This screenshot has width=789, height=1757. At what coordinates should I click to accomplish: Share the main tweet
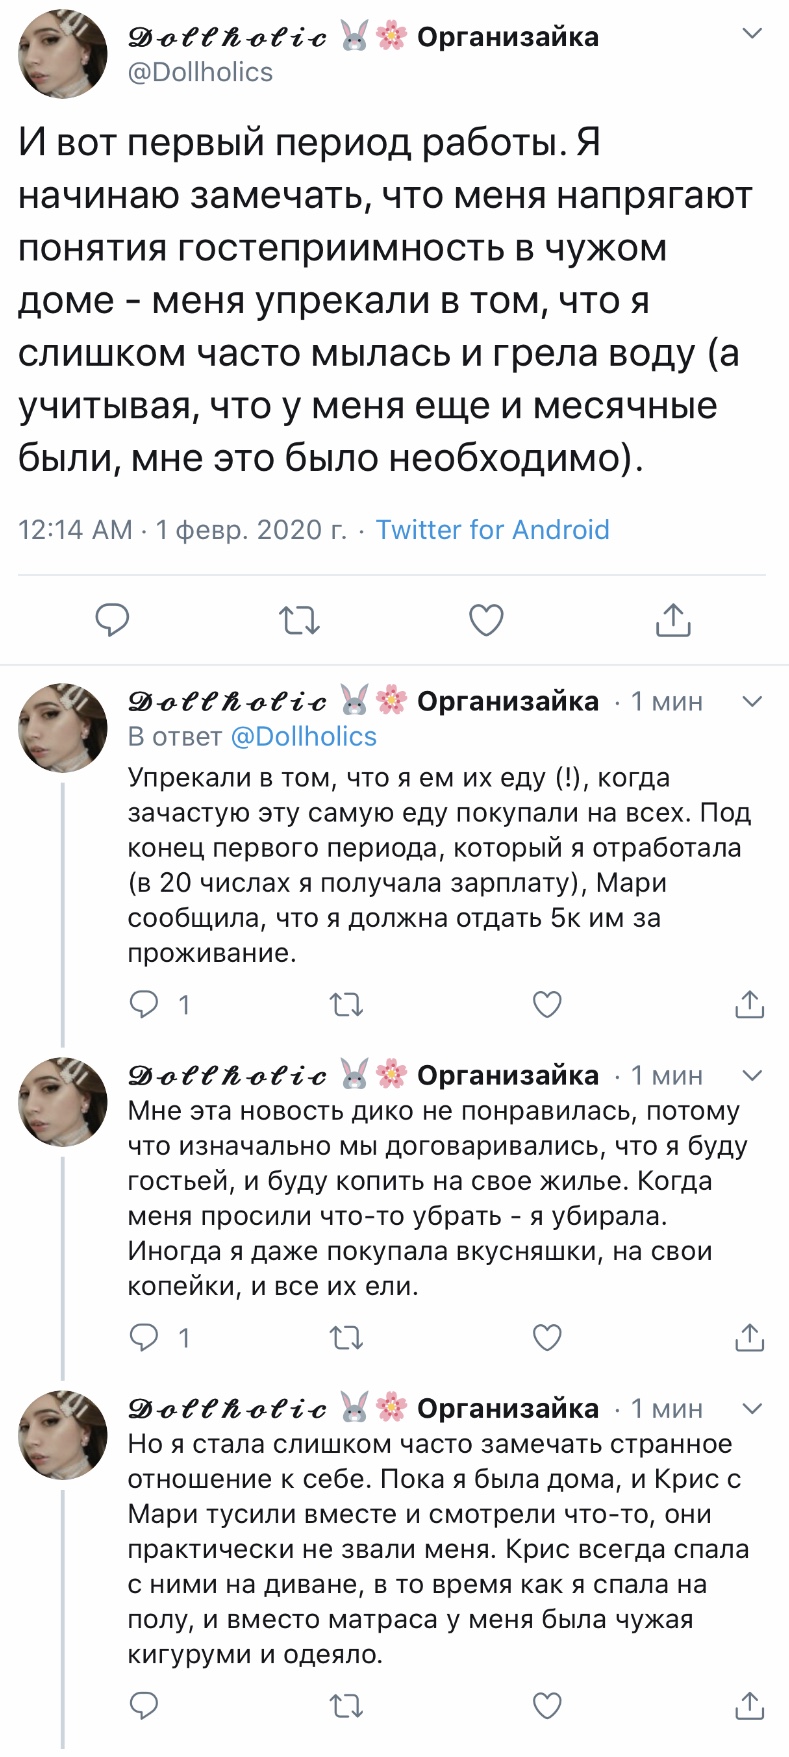pos(673,620)
